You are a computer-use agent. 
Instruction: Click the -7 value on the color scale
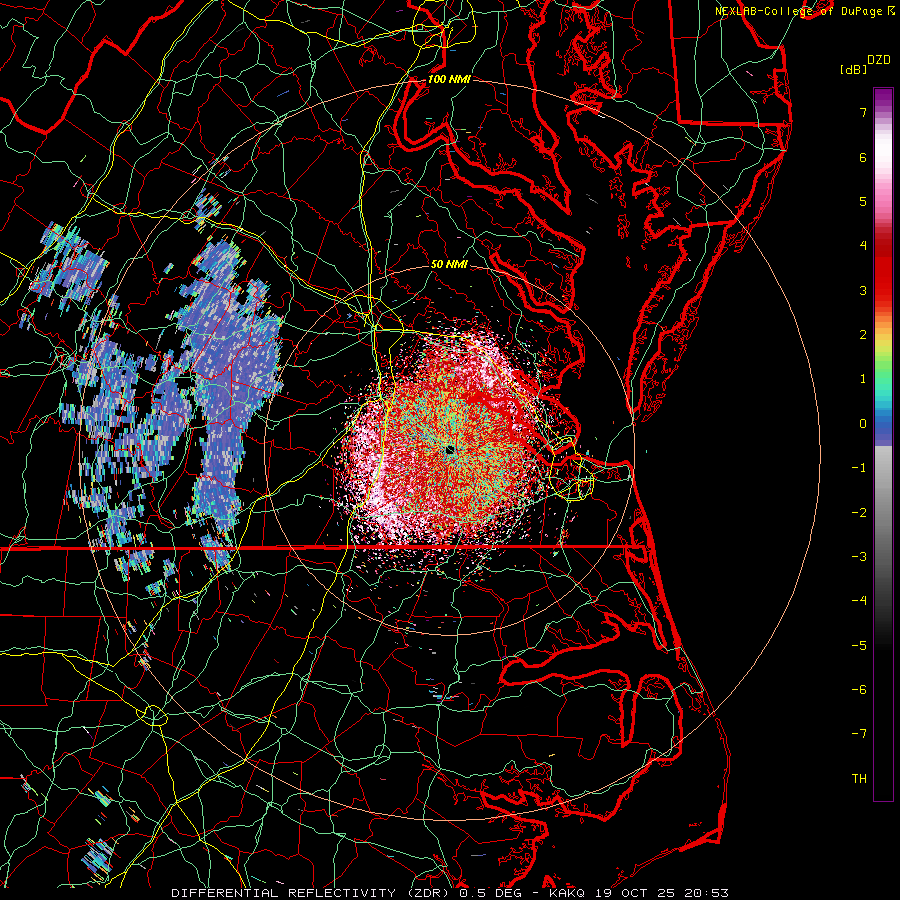(x=859, y=734)
